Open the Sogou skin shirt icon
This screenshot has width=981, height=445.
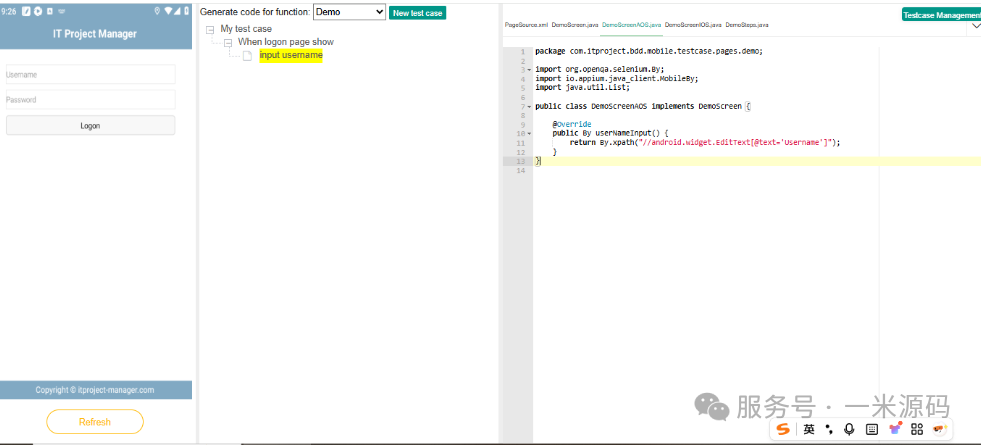tap(895, 429)
